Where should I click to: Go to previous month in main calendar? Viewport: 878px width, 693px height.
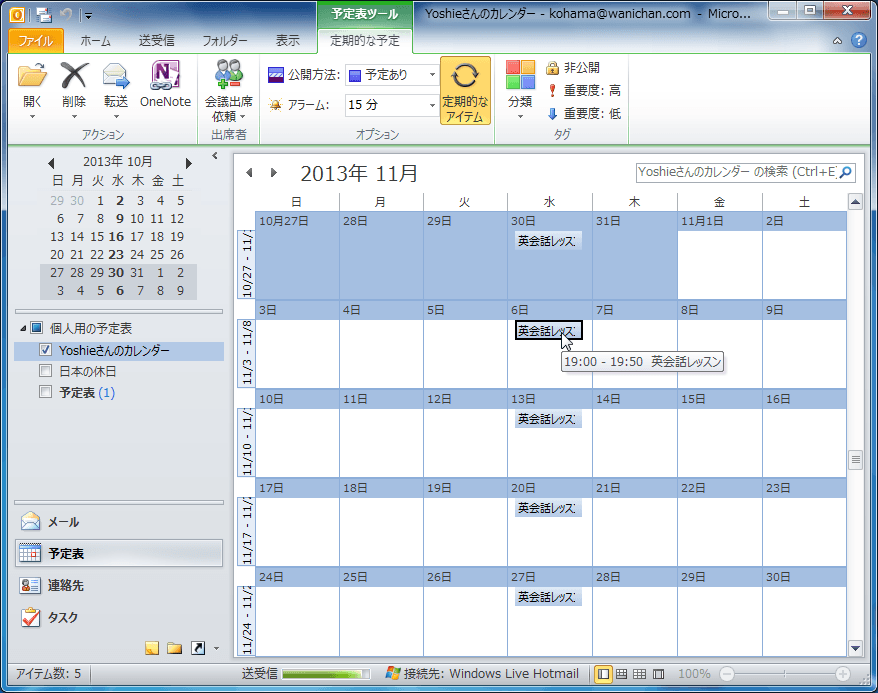[x=250, y=173]
